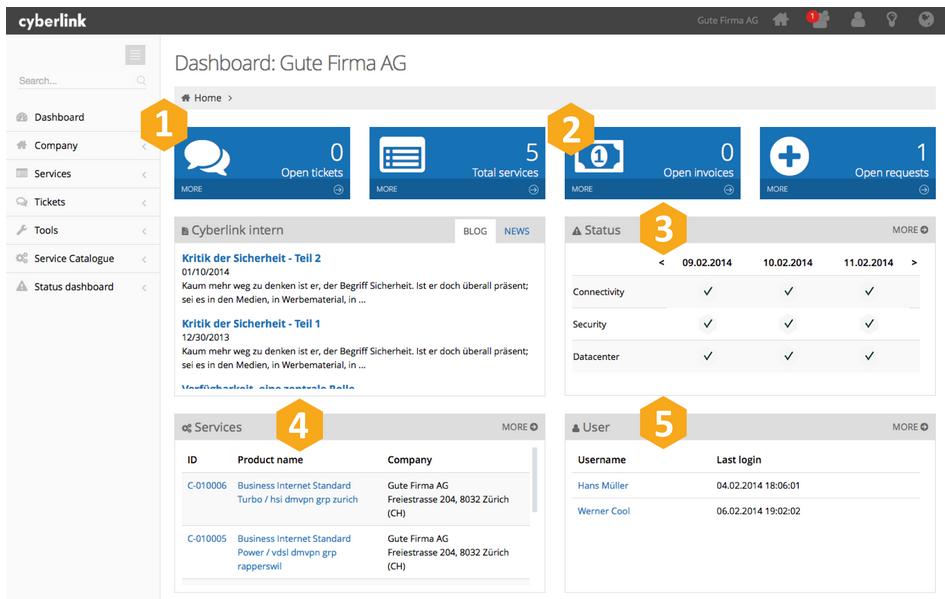The height and width of the screenshot is (599, 945).
Task: Click the globe icon in top bar
Action: [x=926, y=20]
